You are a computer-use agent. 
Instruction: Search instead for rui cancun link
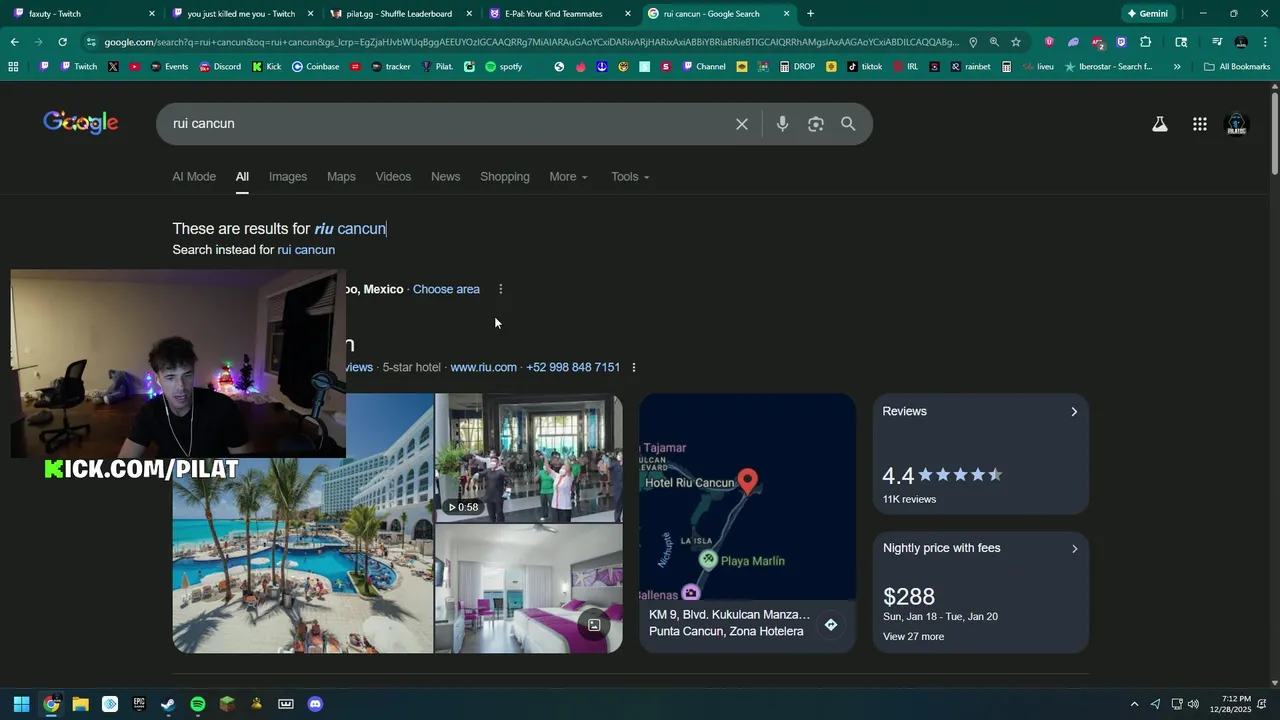tap(306, 250)
